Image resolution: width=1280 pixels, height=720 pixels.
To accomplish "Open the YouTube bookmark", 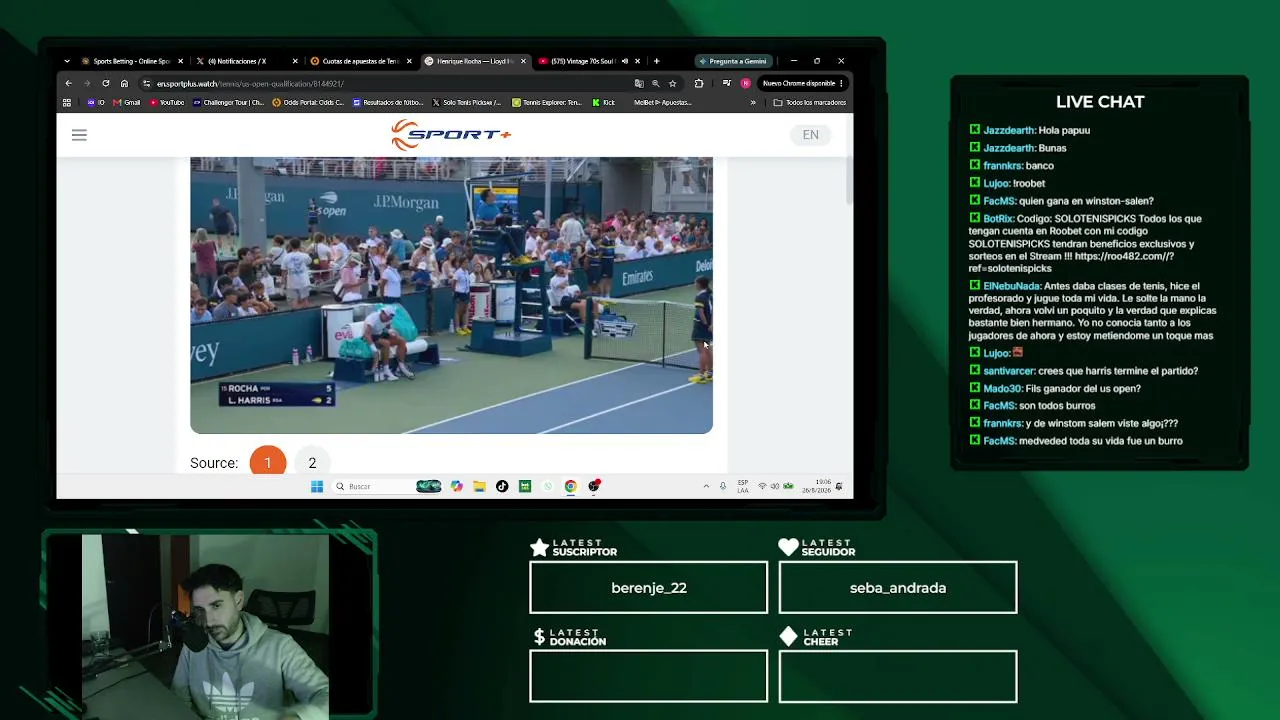I will click(x=167, y=102).
